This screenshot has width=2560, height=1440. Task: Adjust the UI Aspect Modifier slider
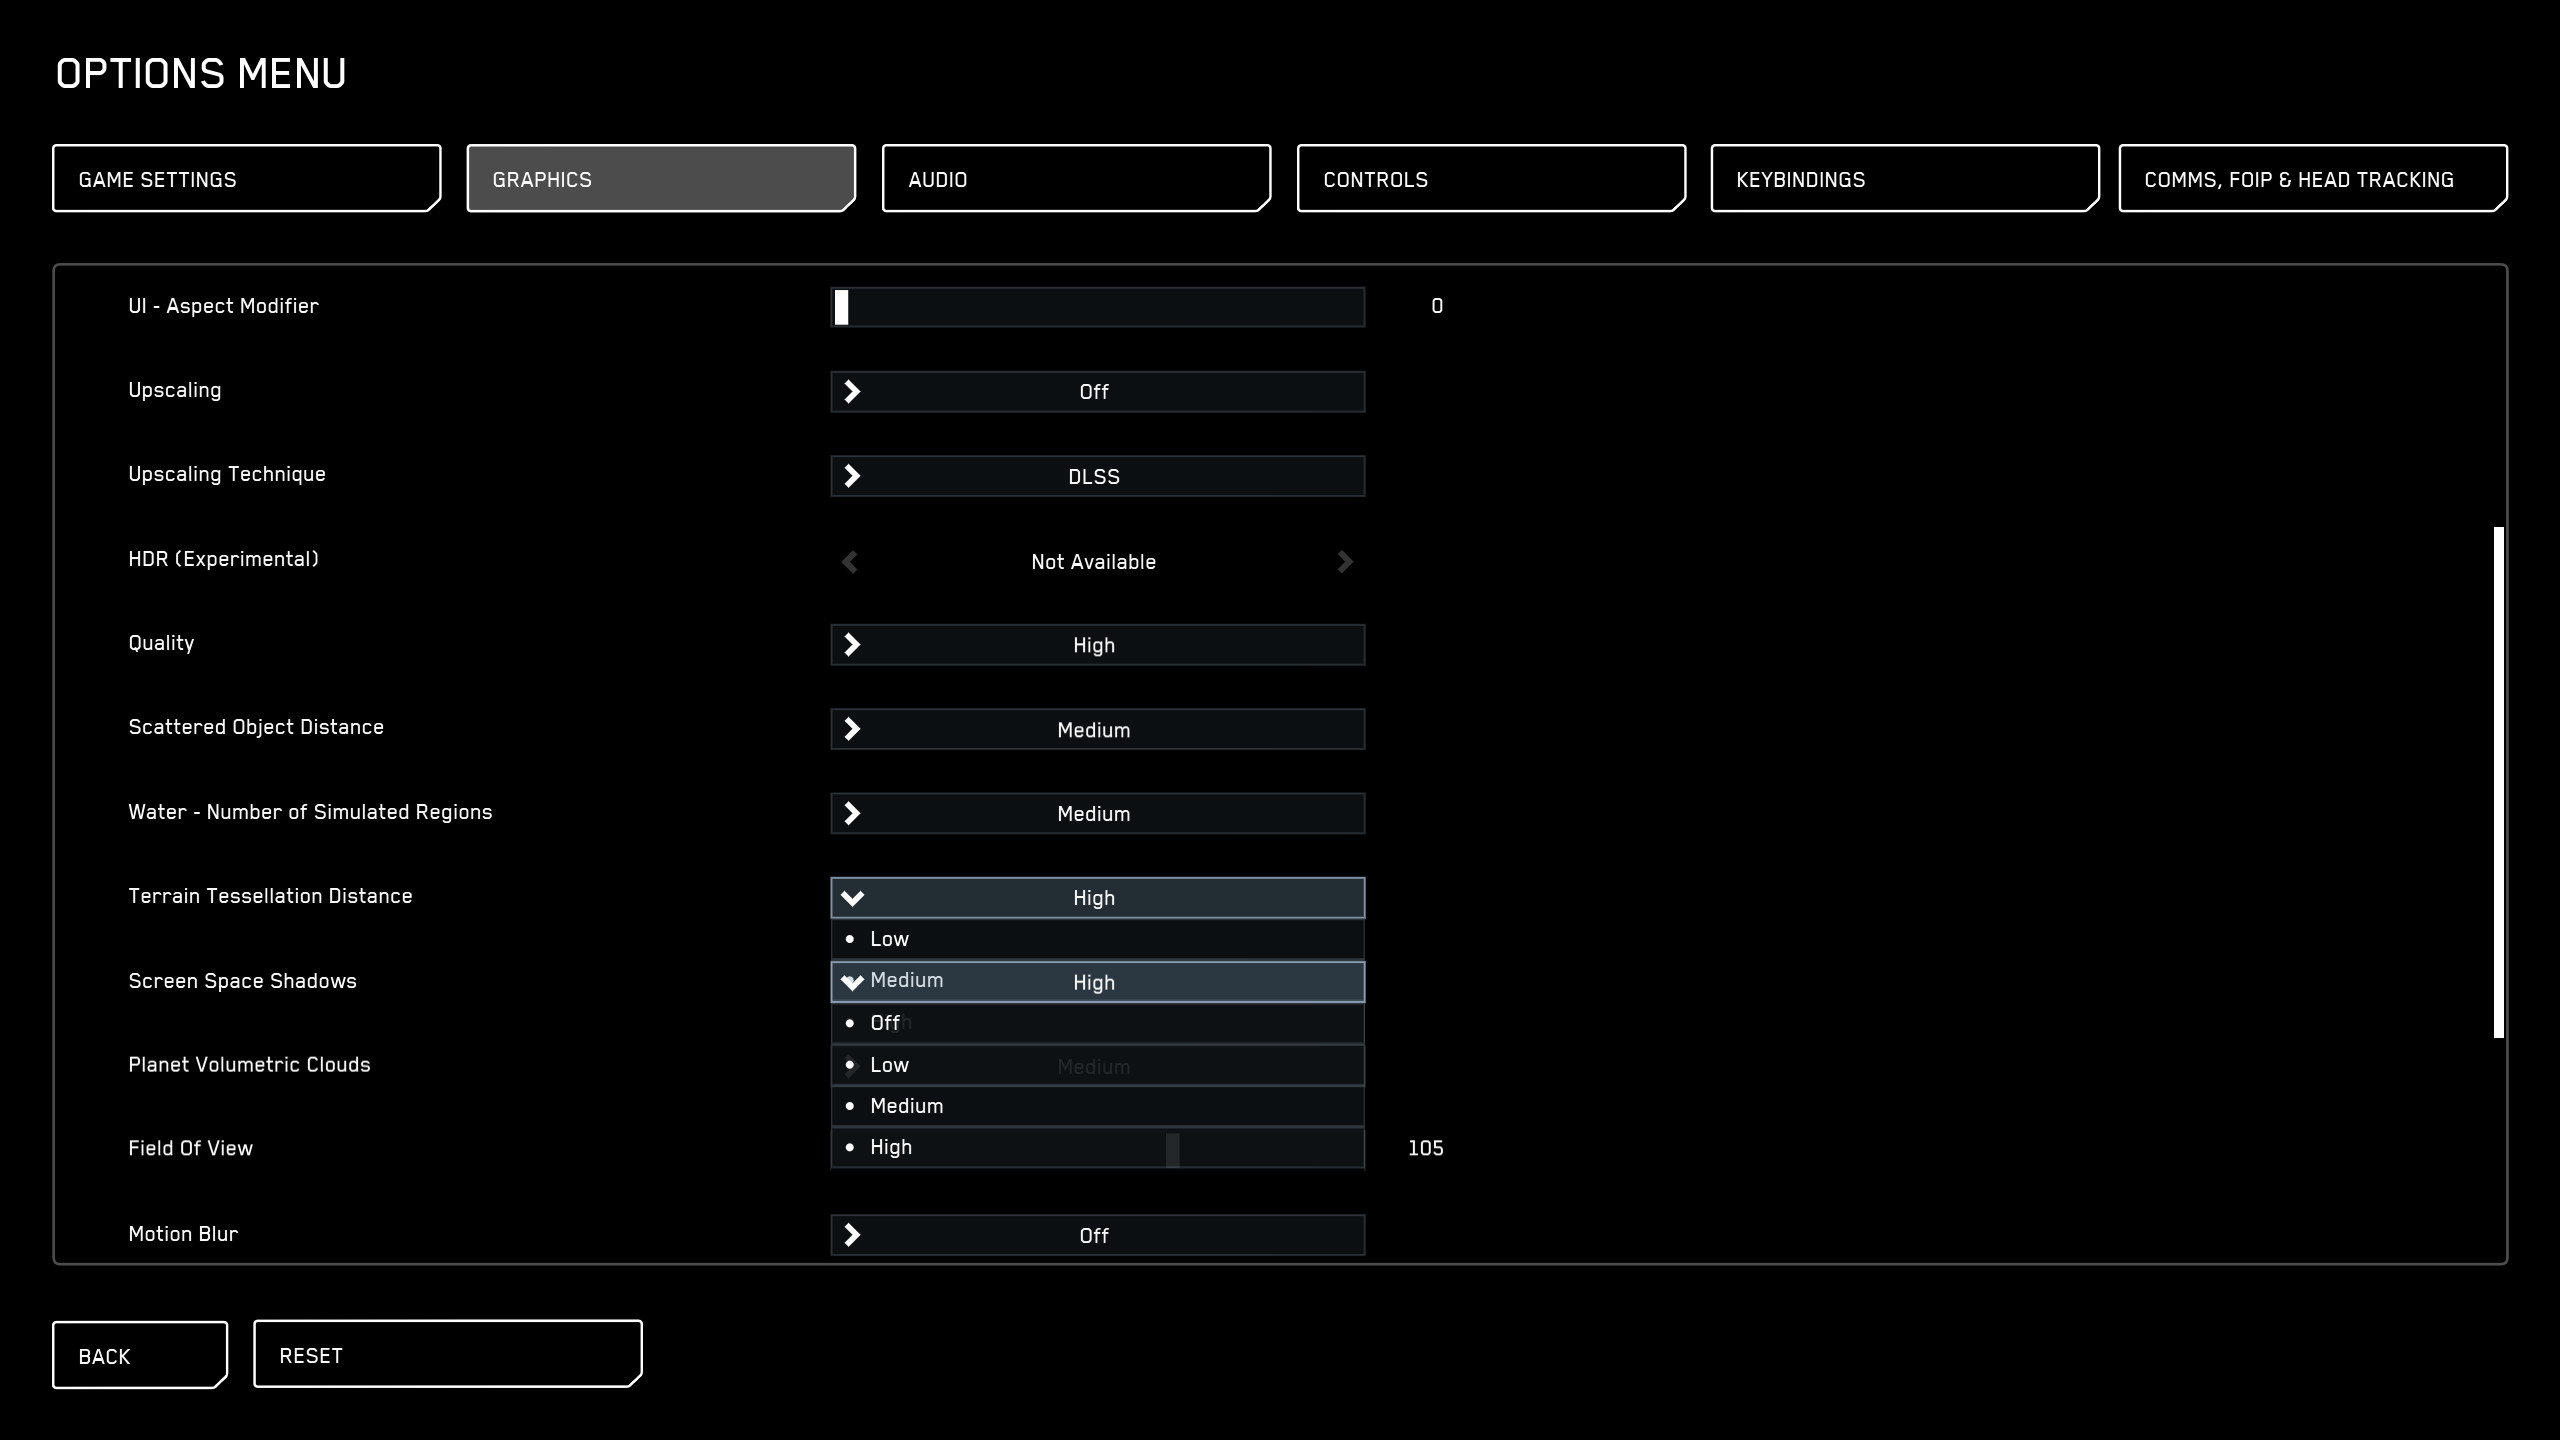843,306
